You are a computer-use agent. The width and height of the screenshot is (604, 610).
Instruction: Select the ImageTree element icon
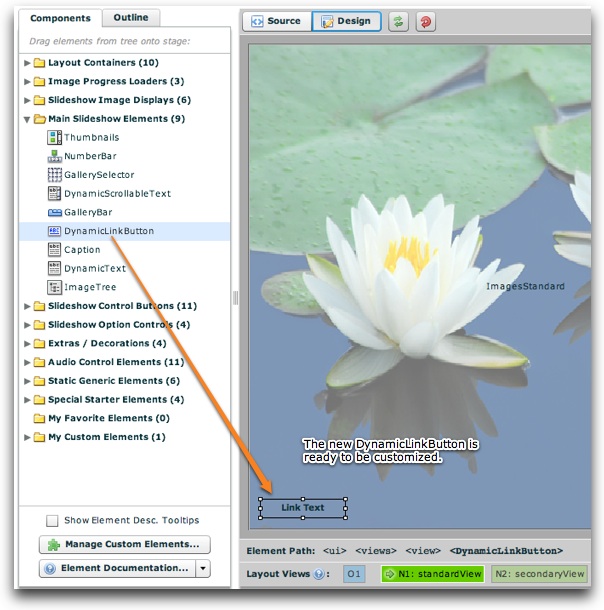55,287
